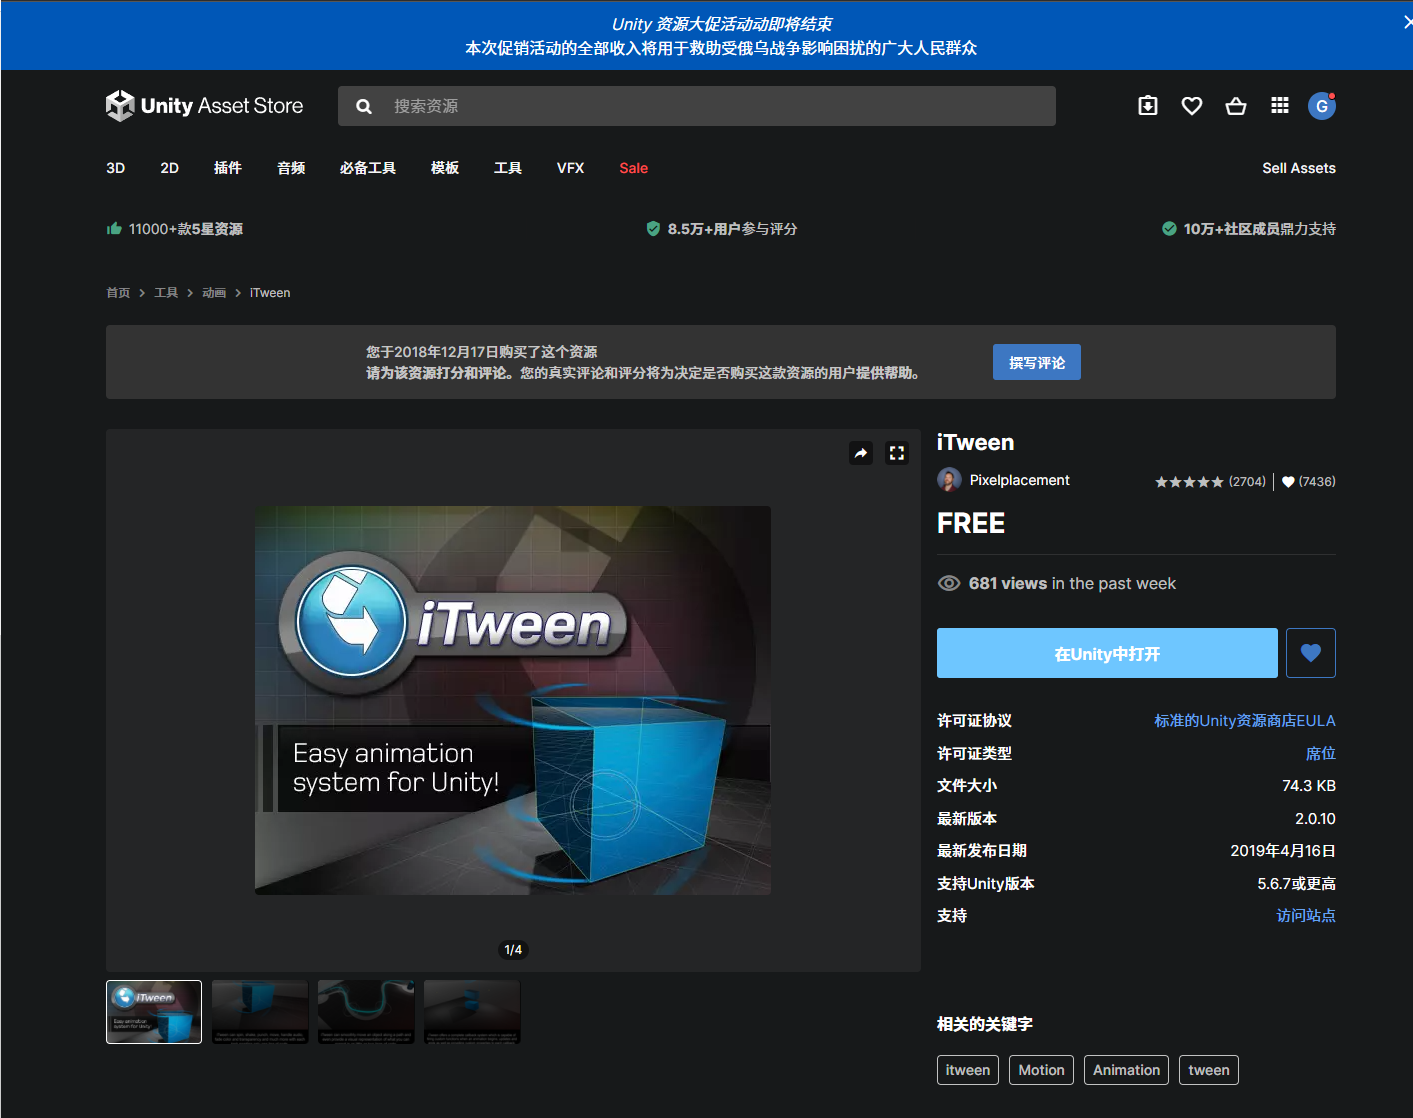Navigate to 首页 via the breadcrumb
Image resolution: width=1413 pixels, height=1118 pixels.
click(117, 292)
